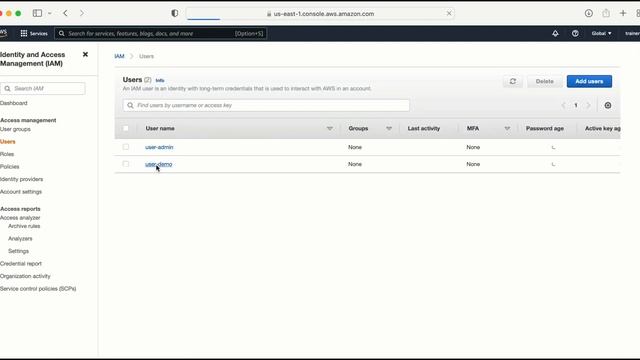Click the AWS services search box
Viewport: 640px width, 360px height.
[160, 33]
